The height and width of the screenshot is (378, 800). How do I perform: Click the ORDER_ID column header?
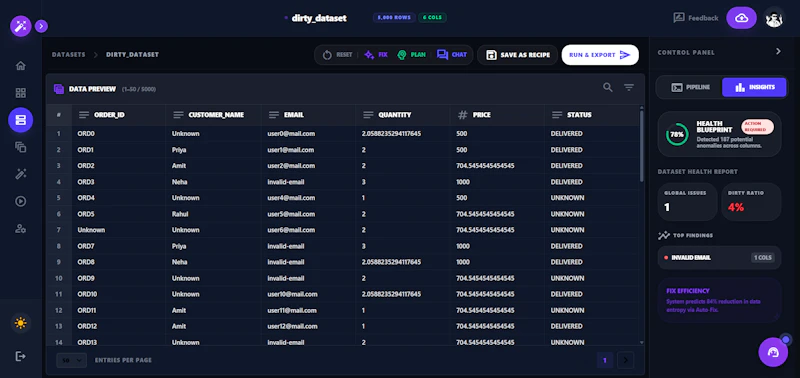118,115
